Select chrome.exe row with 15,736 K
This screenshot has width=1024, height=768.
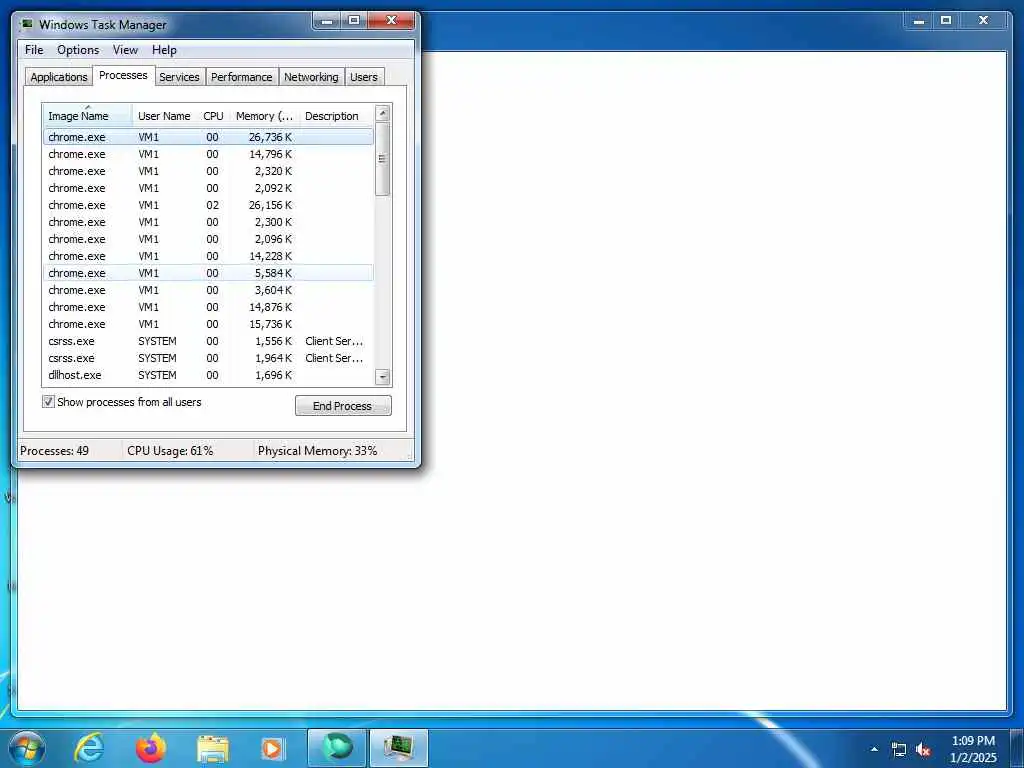pyautogui.click(x=208, y=324)
